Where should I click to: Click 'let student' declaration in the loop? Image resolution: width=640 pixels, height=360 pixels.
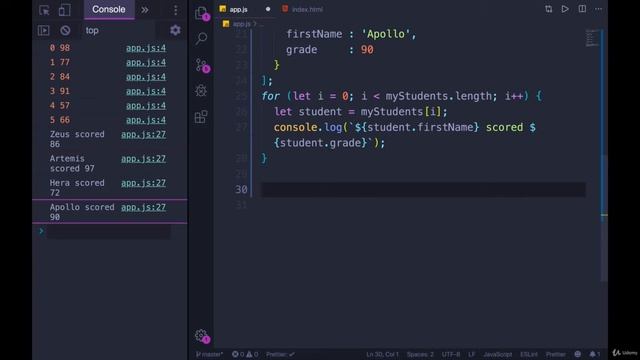[x=308, y=112]
